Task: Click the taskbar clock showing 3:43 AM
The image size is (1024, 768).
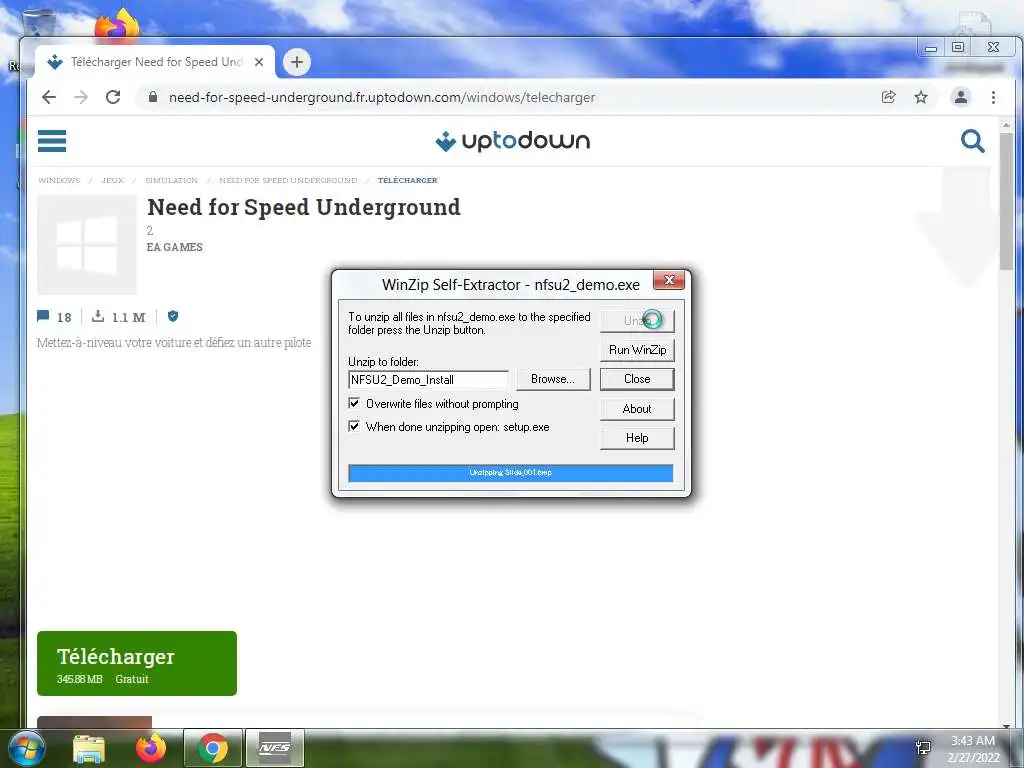Action: click(973, 749)
